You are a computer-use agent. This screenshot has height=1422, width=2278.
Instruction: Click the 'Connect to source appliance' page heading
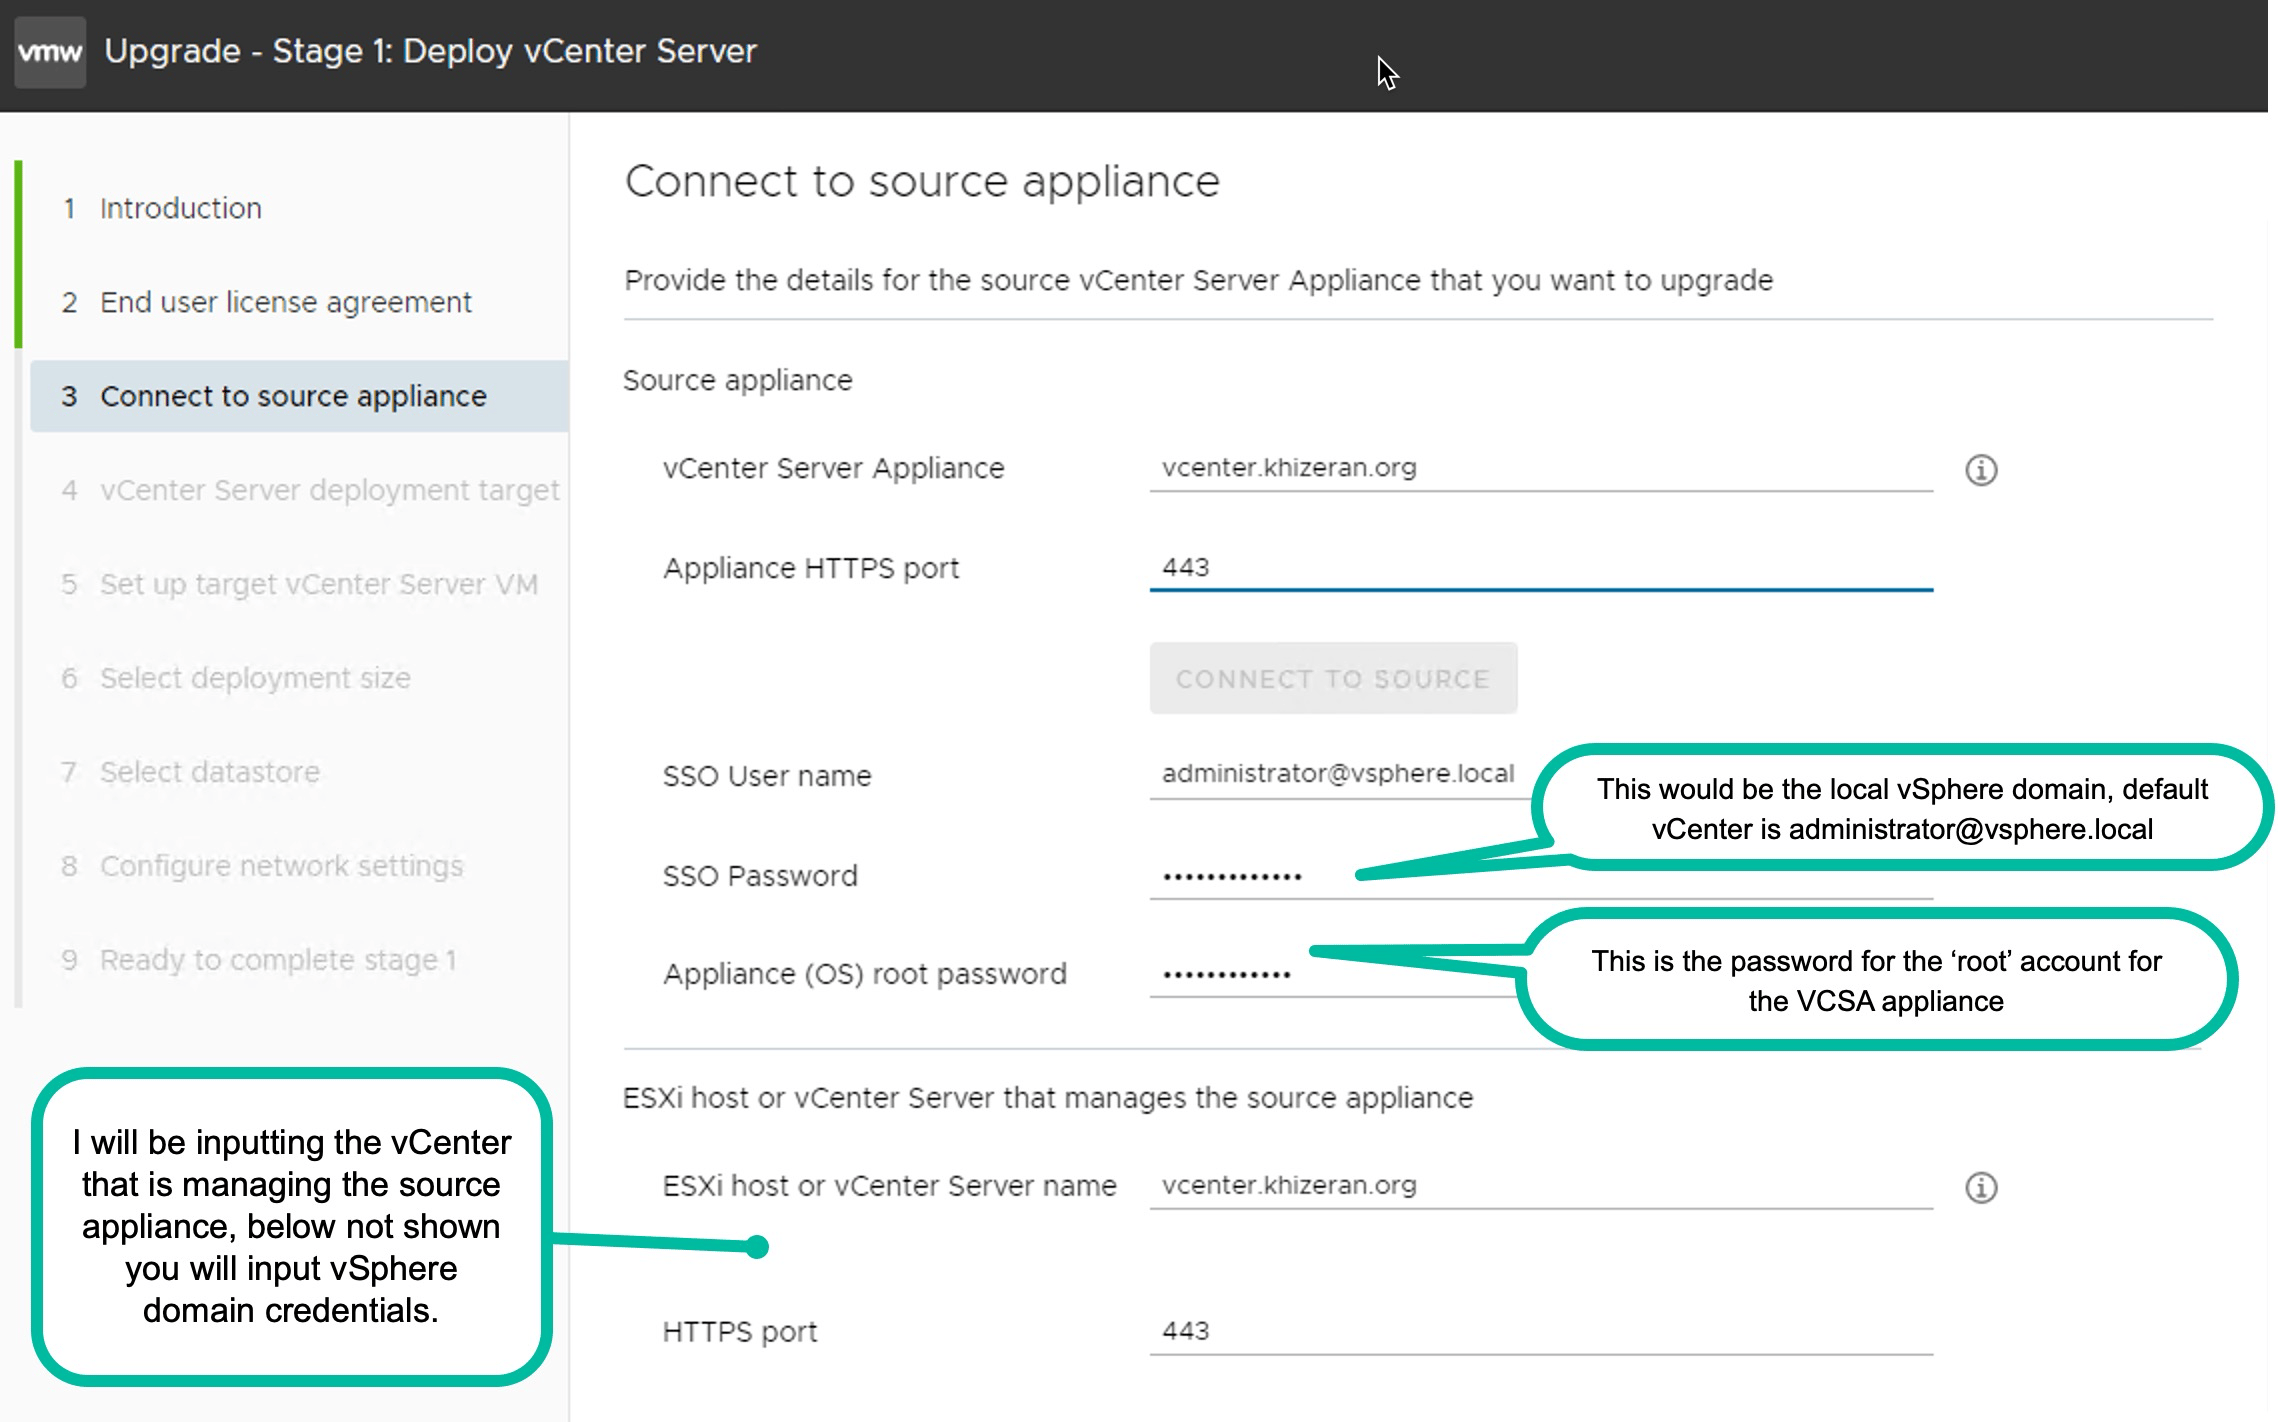coord(922,182)
